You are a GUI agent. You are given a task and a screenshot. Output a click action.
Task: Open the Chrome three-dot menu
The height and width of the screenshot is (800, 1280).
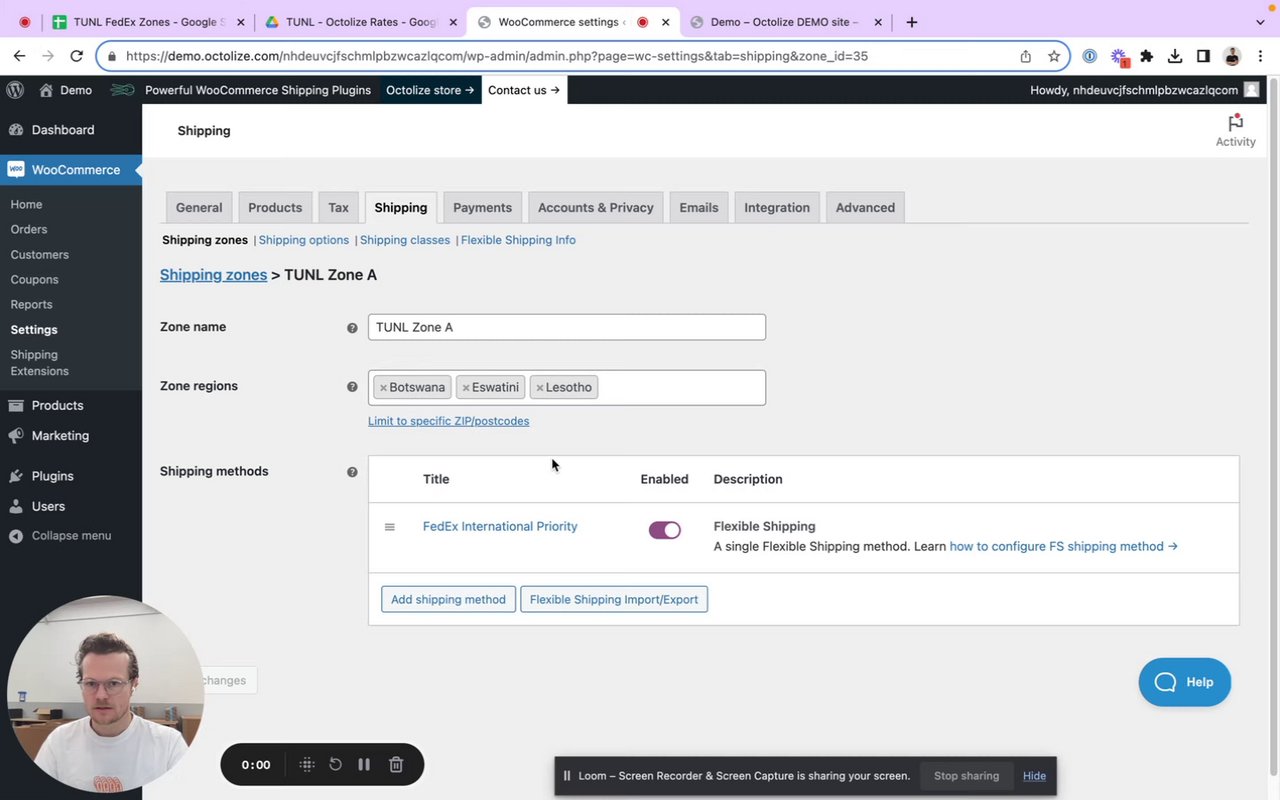(x=1260, y=56)
